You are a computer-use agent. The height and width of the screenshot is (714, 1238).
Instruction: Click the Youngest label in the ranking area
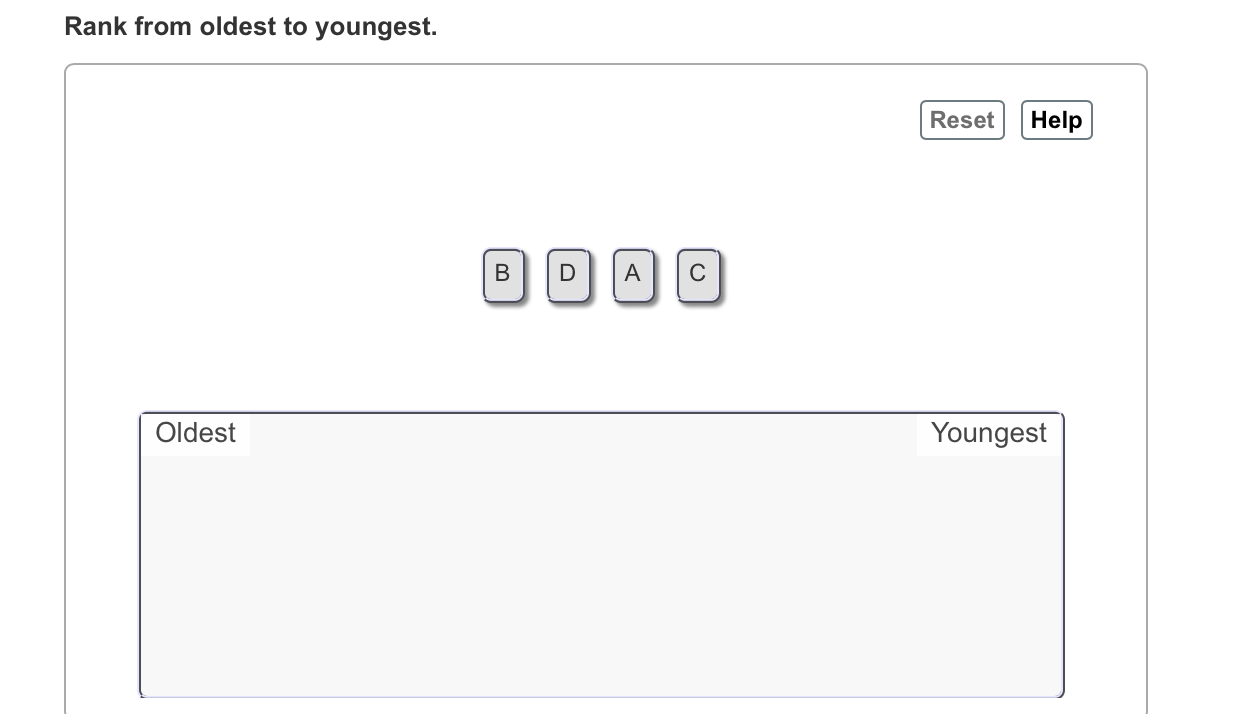click(988, 433)
